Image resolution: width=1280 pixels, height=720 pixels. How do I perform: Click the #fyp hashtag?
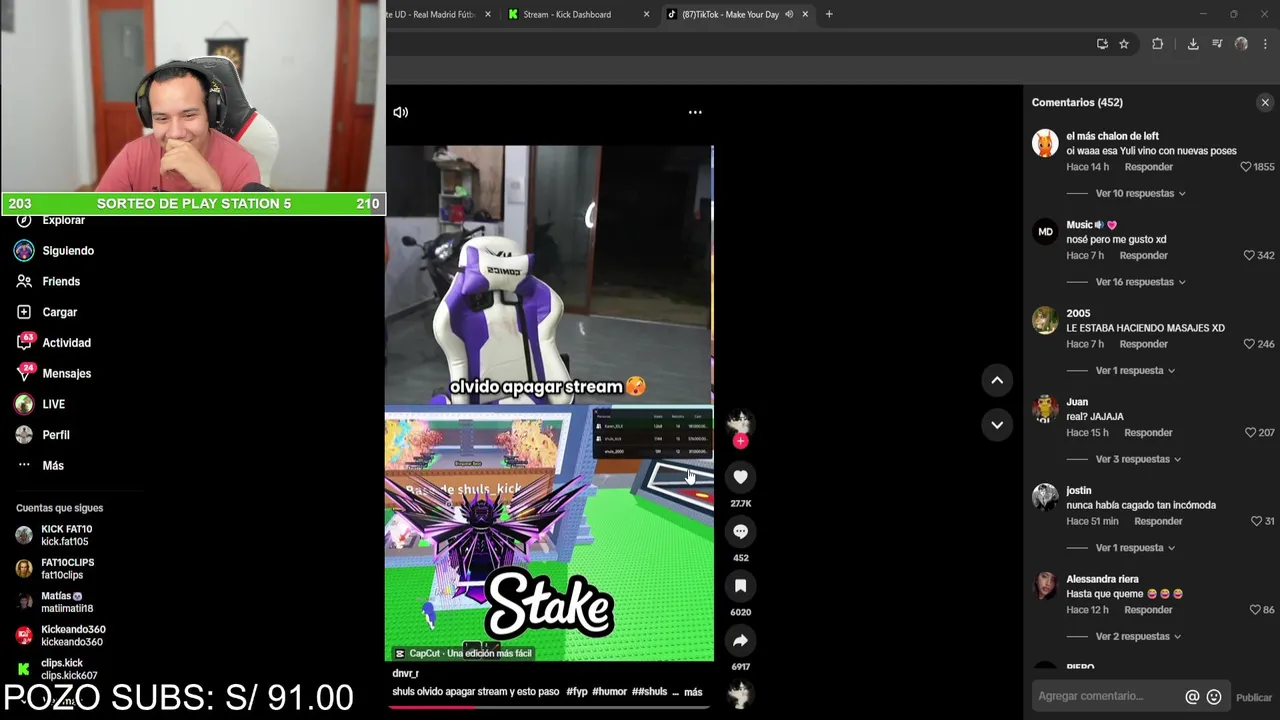coord(577,692)
